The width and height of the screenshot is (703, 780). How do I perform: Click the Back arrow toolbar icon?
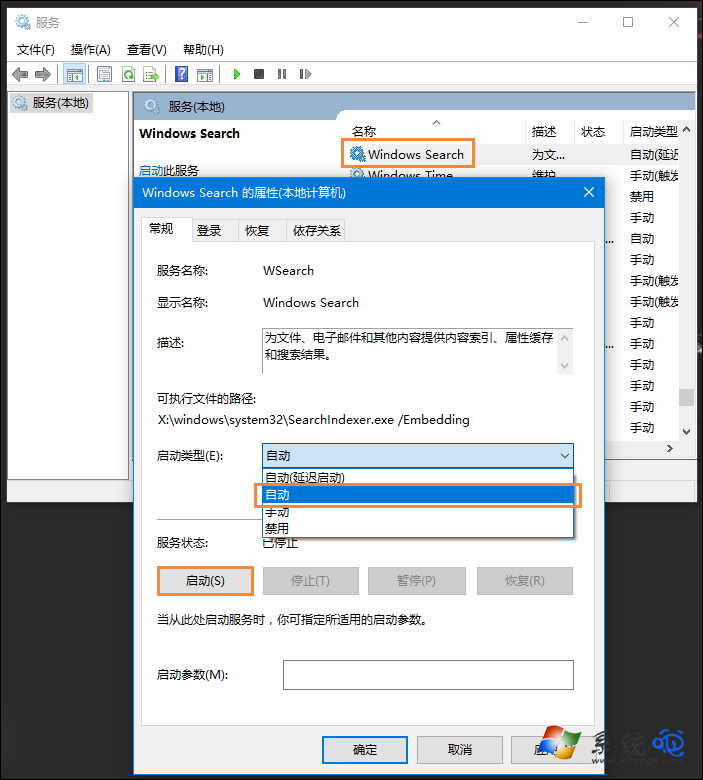click(20, 74)
